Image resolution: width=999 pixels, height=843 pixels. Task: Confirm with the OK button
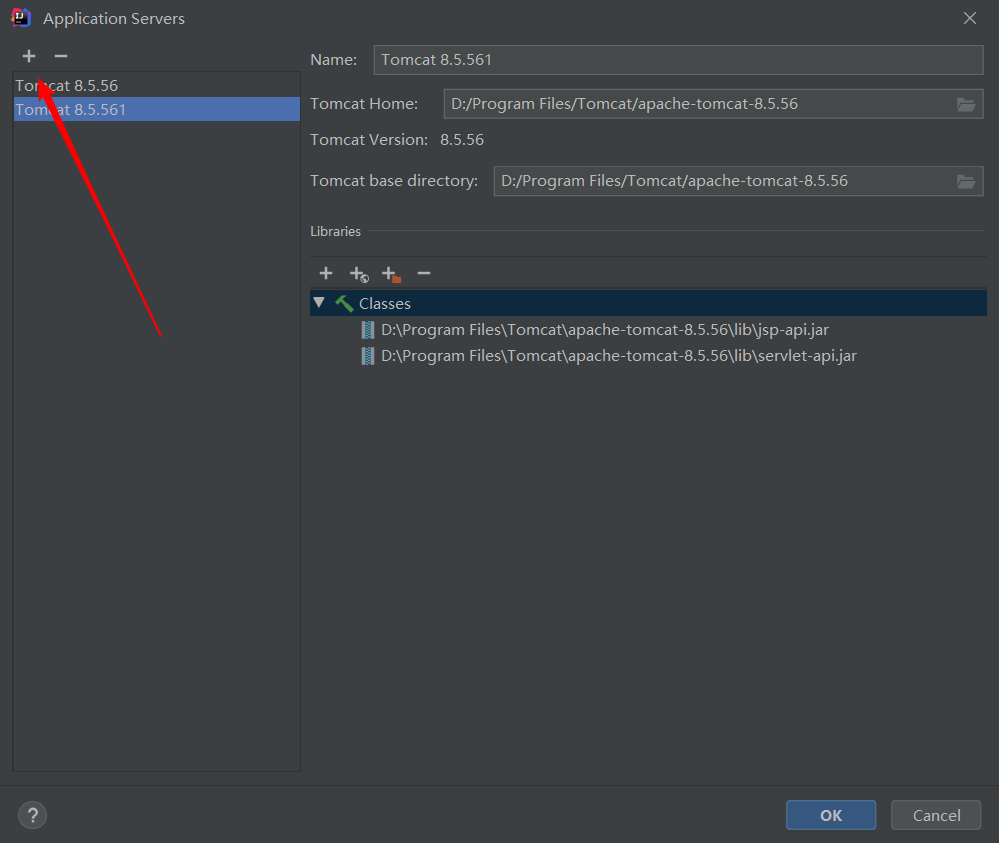(x=831, y=815)
